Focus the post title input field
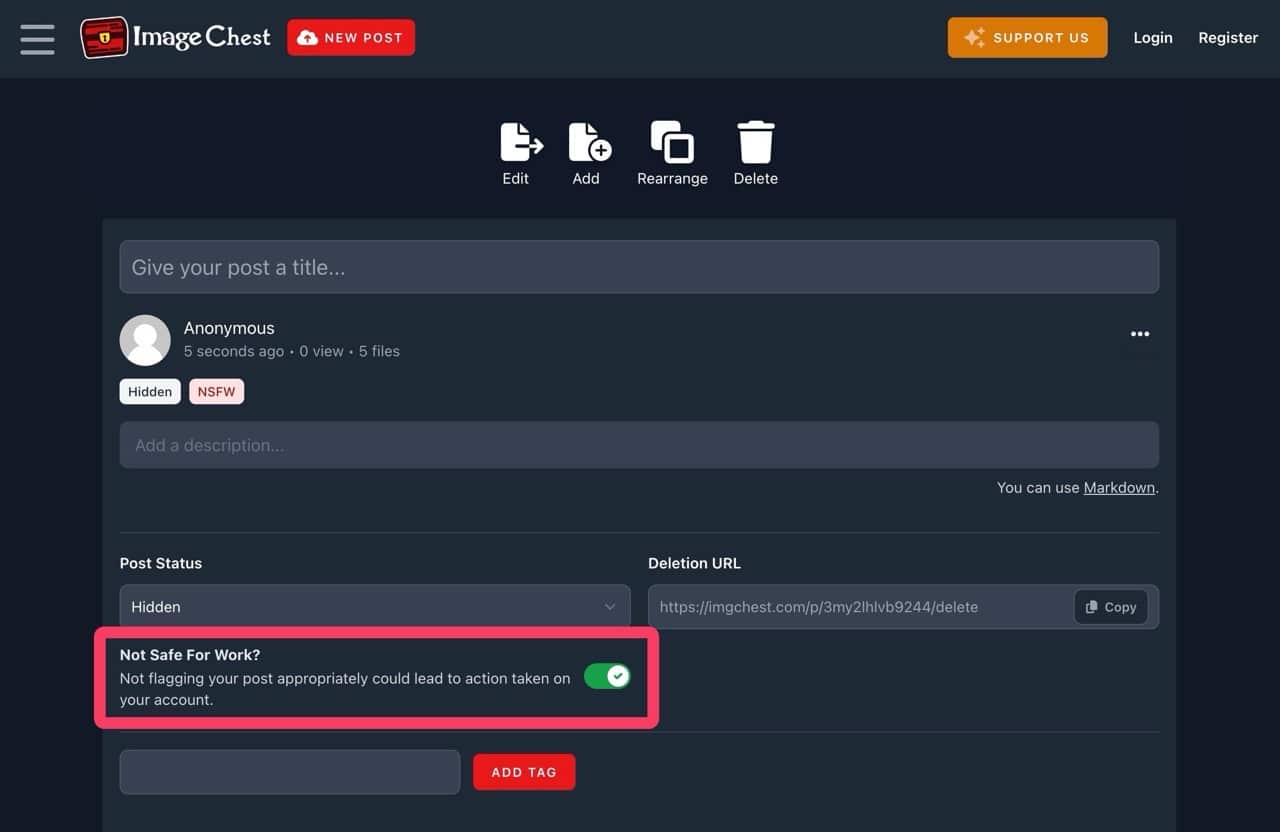The image size is (1280, 832). coord(639,267)
